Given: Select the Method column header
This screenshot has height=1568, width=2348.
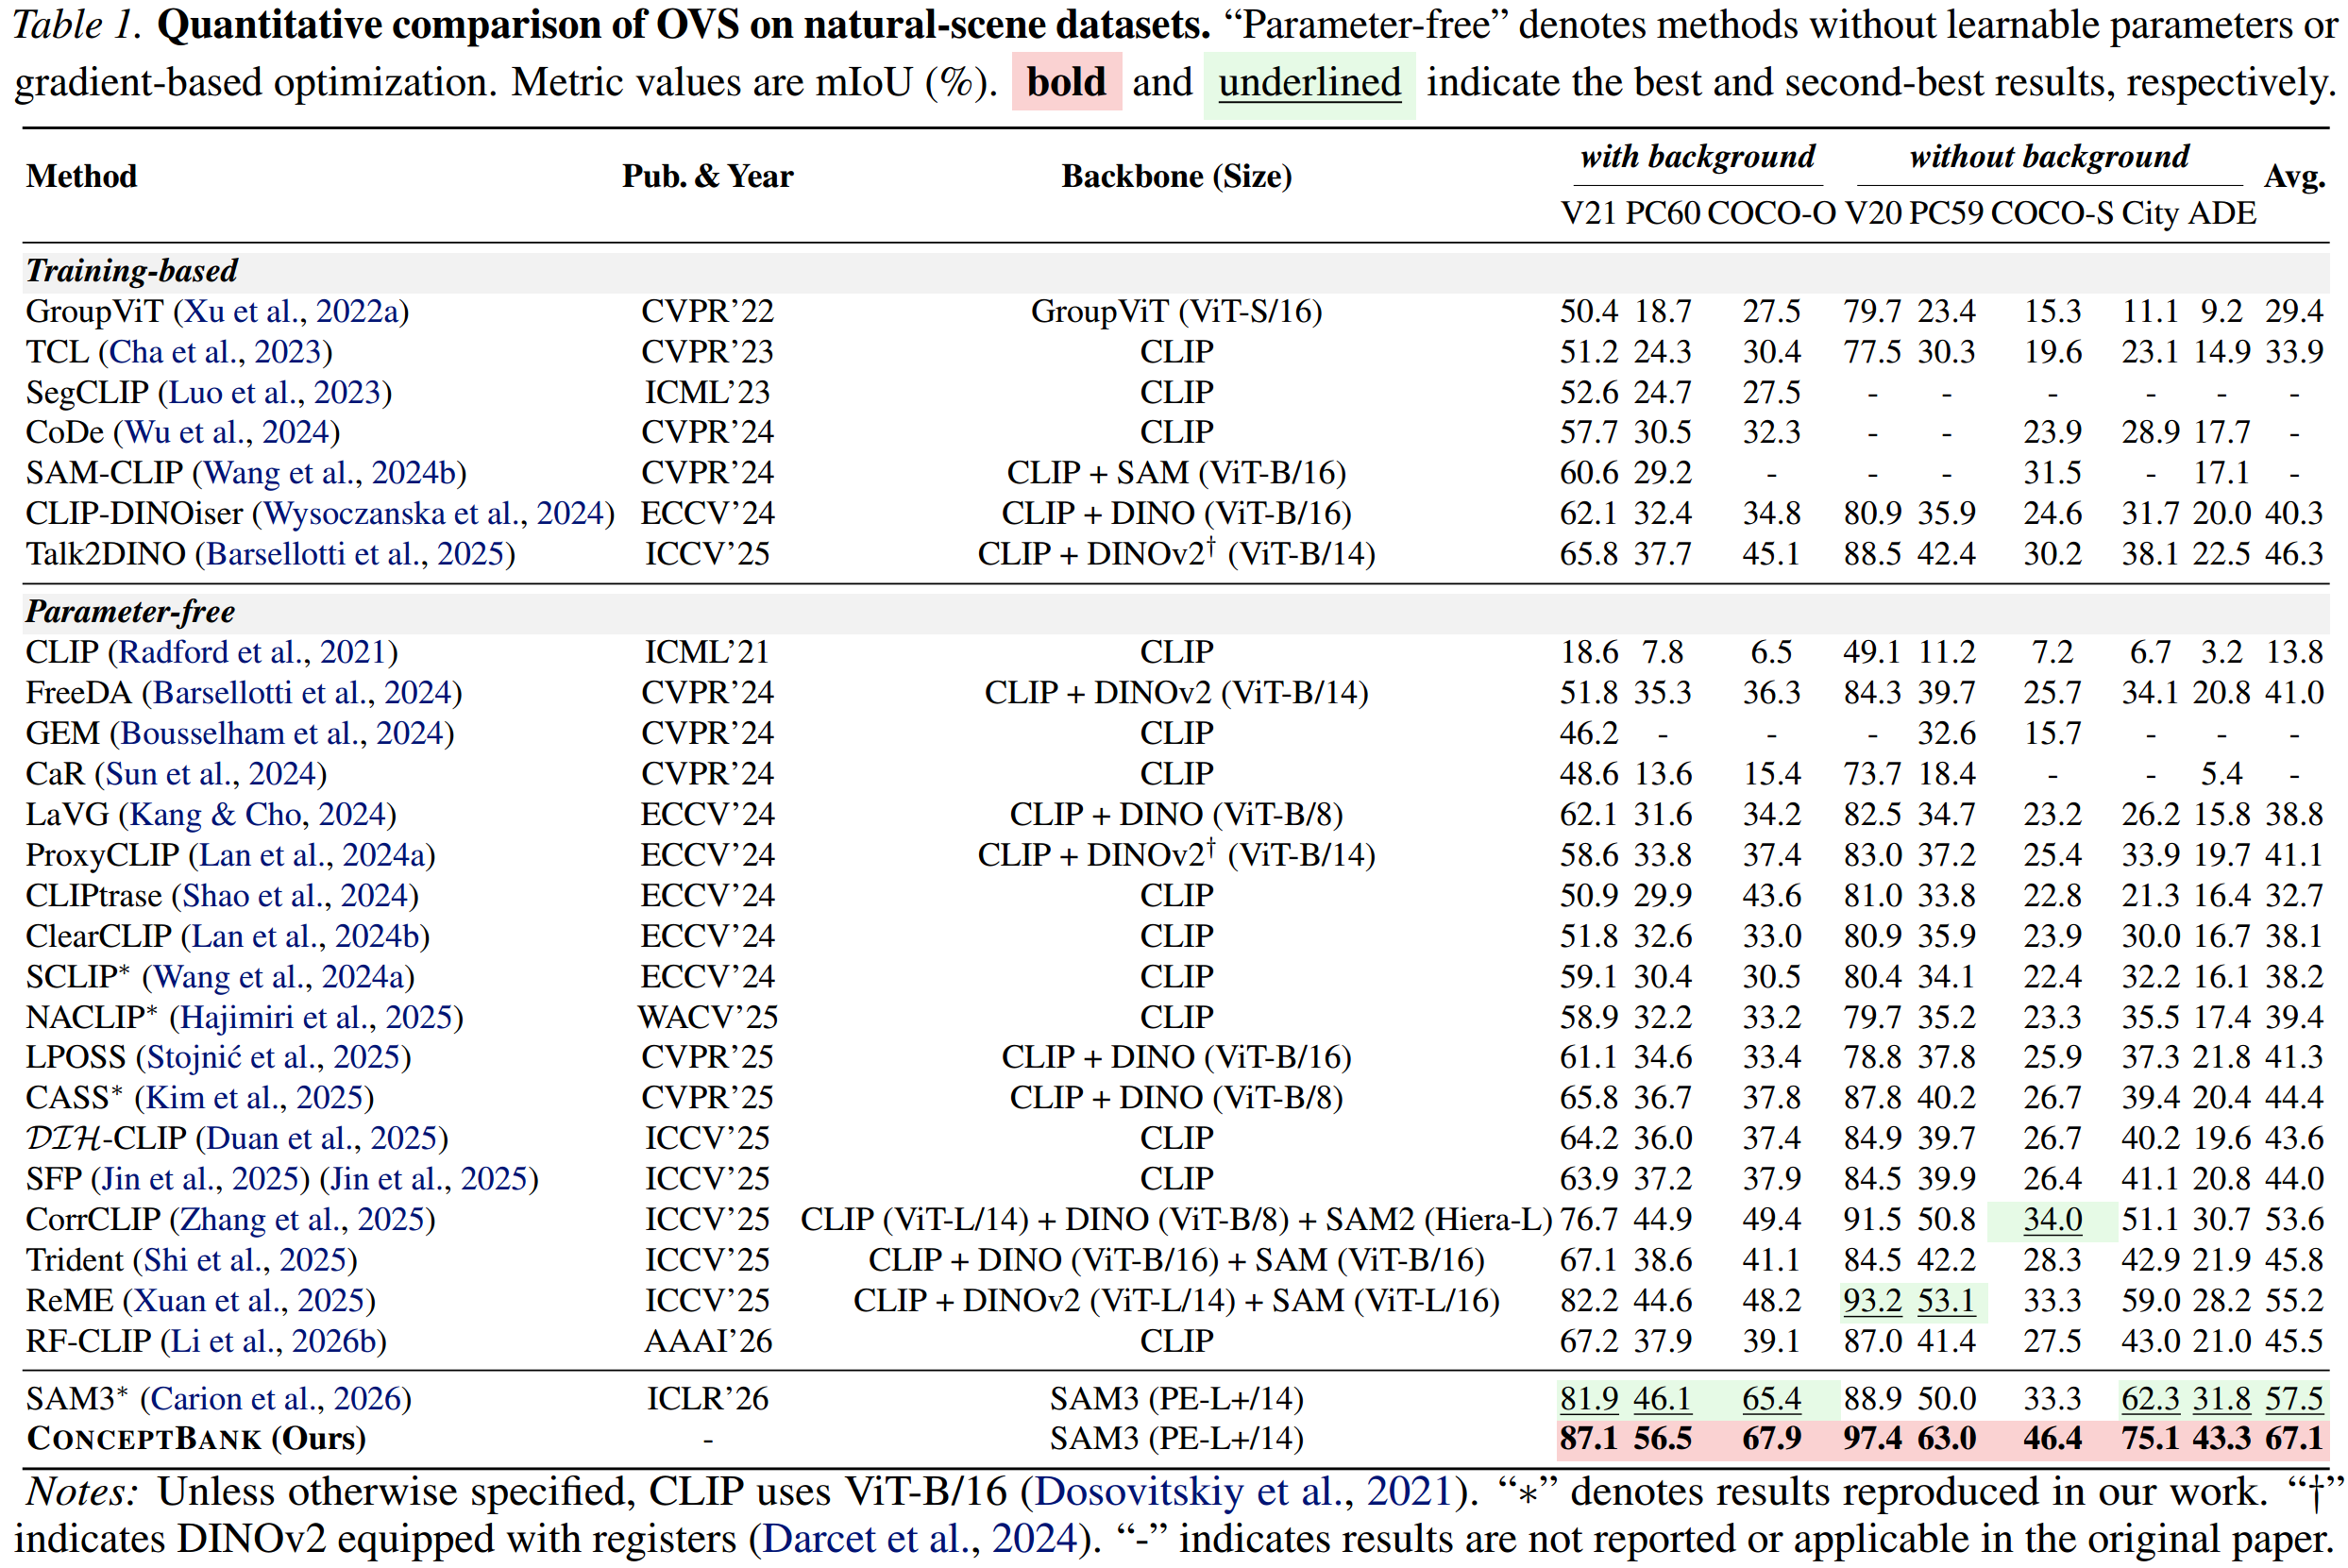Looking at the screenshot, I should 82,176.
